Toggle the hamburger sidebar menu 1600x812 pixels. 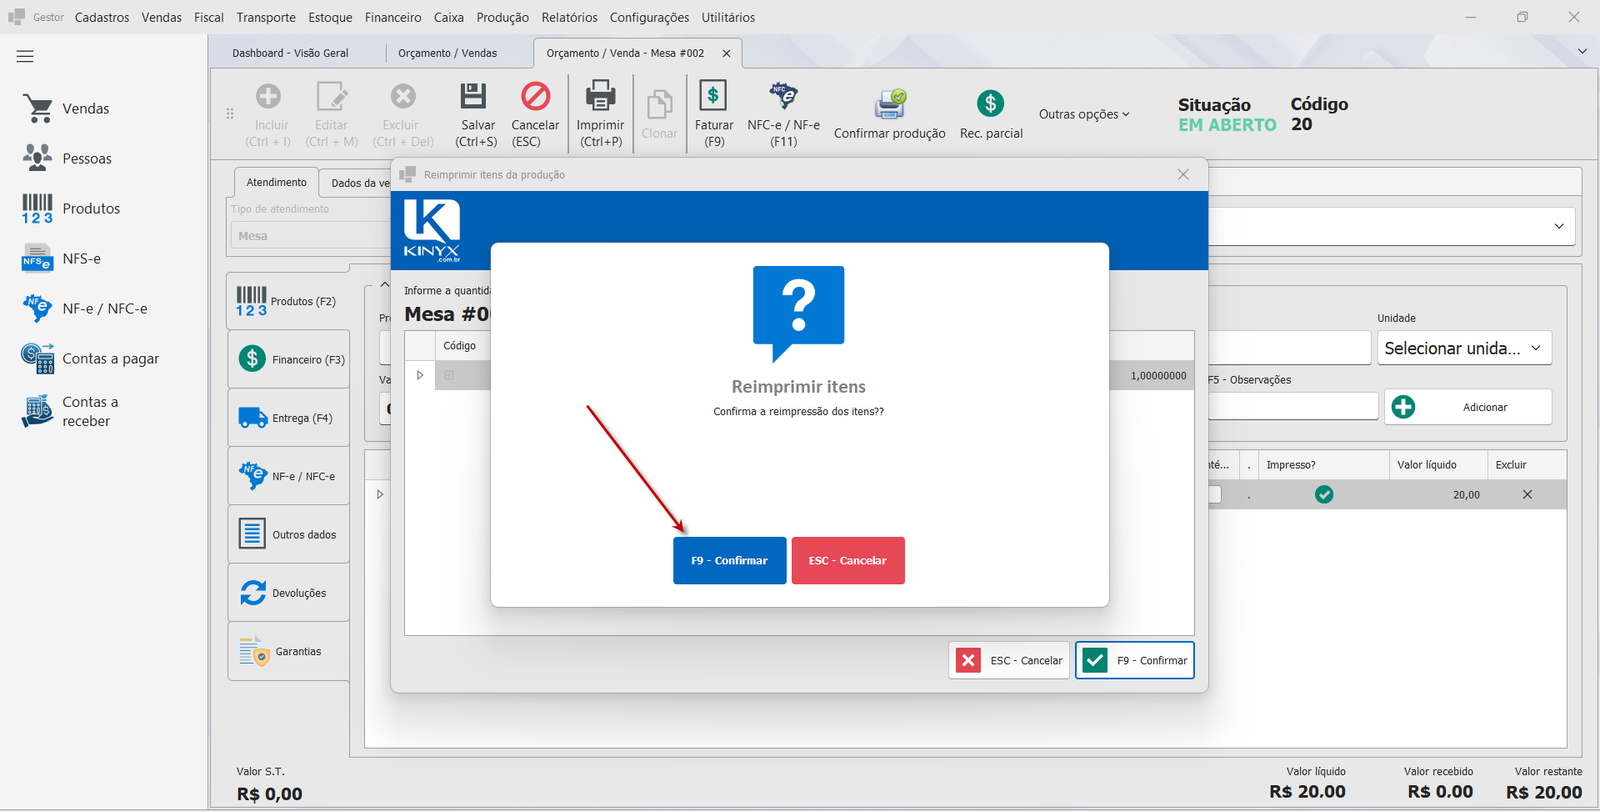(x=25, y=56)
